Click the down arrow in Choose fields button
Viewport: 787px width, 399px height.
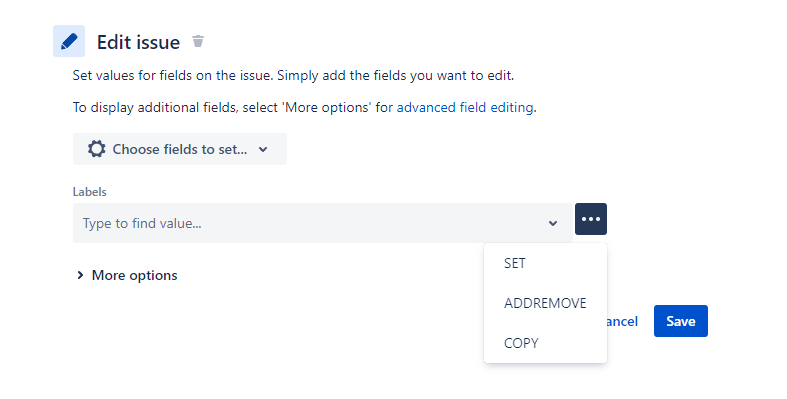[263, 150]
